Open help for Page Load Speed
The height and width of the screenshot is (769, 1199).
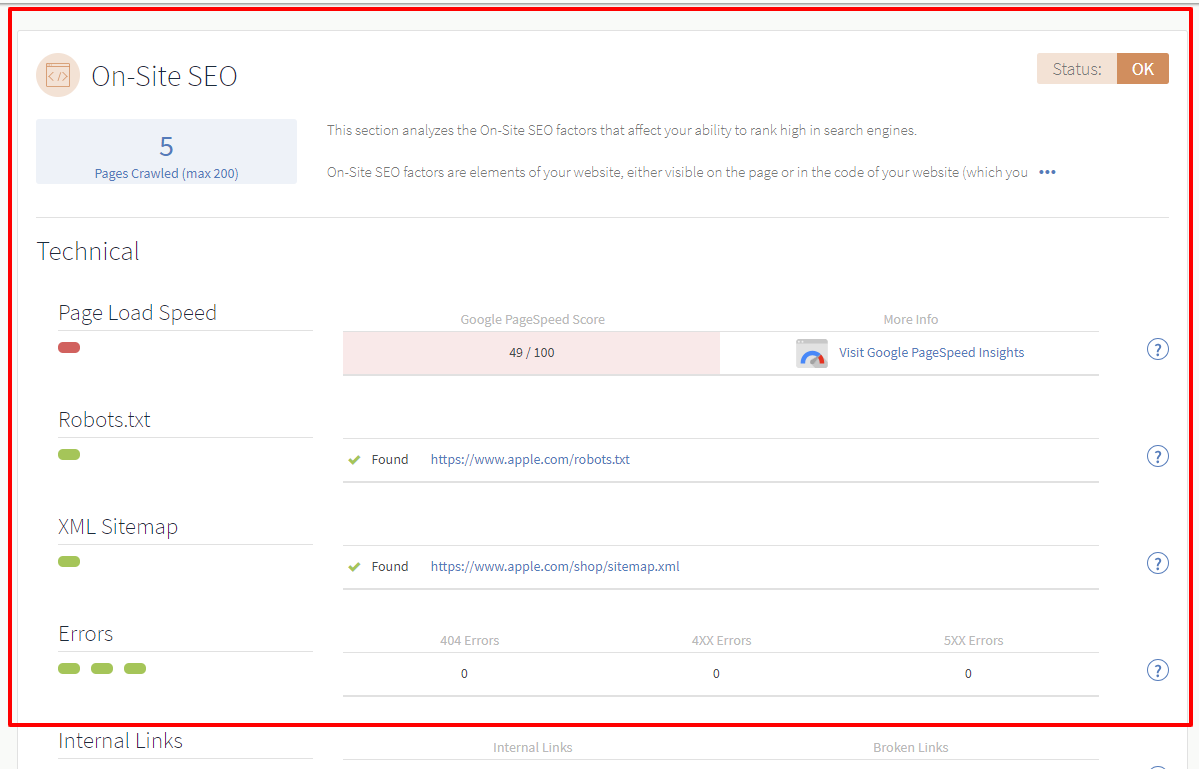(1158, 349)
